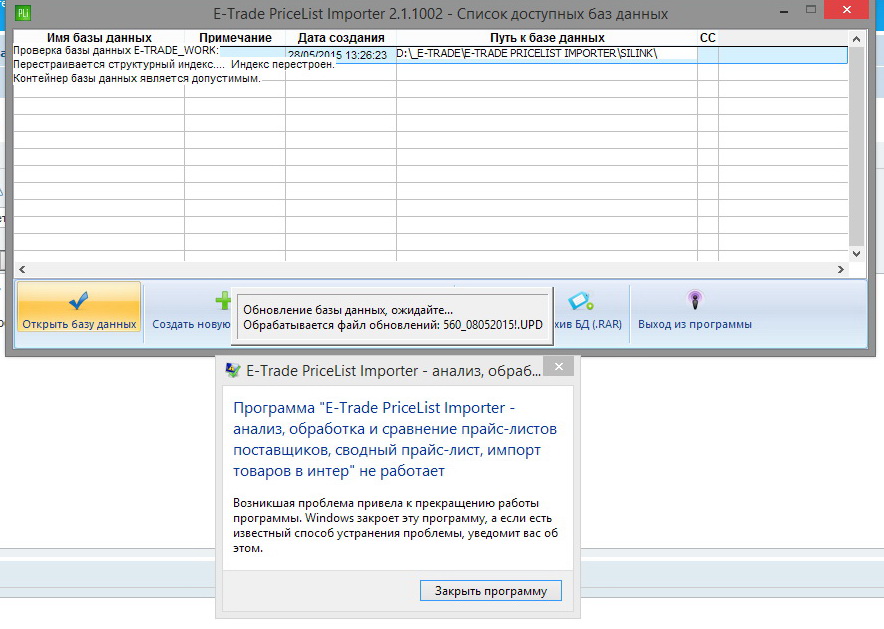The height and width of the screenshot is (629, 884).
Task: Click the purple exit icon above Выход из программы
Action: pyautogui.click(x=695, y=300)
